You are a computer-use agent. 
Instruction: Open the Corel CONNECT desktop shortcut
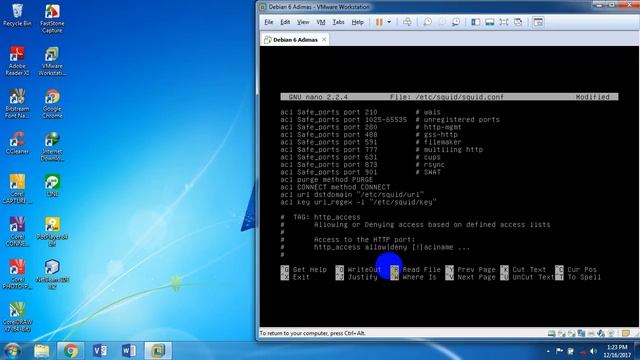tap(17, 231)
